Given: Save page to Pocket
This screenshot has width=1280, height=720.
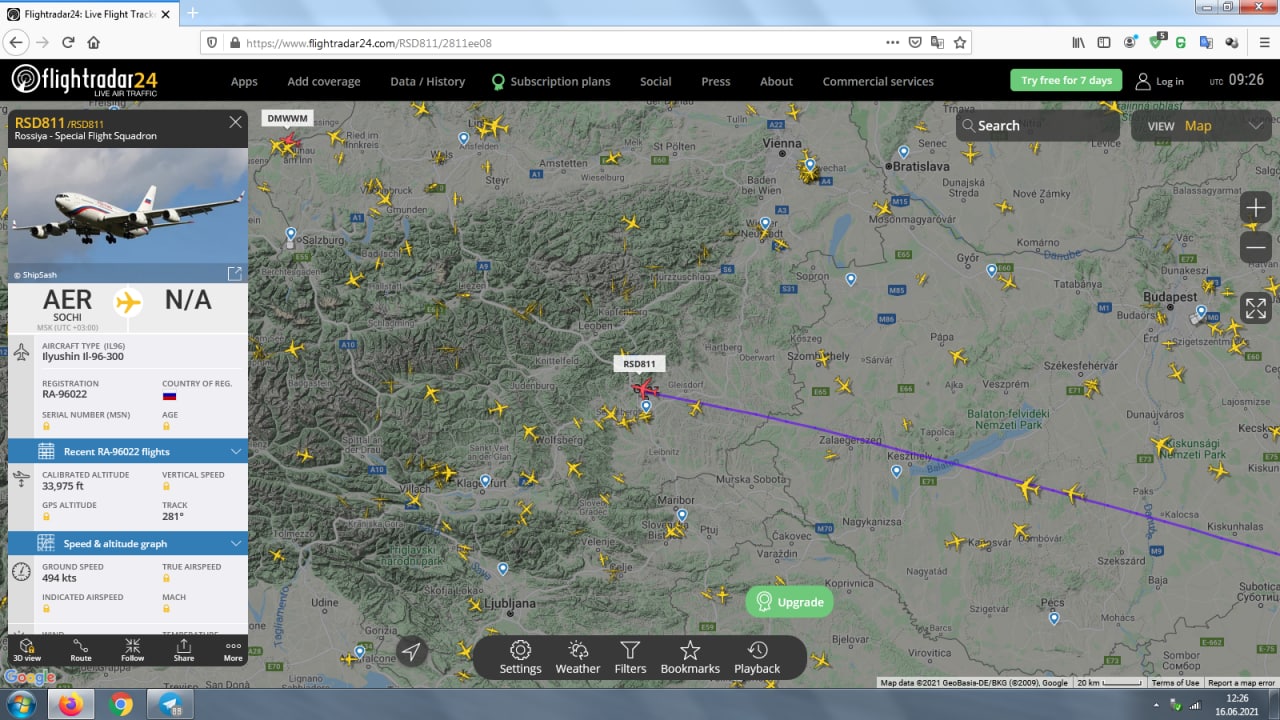Looking at the screenshot, I should 915,43.
